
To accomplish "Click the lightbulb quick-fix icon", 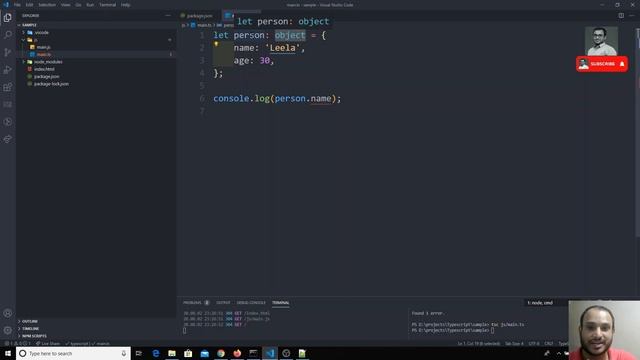I will [216, 44].
